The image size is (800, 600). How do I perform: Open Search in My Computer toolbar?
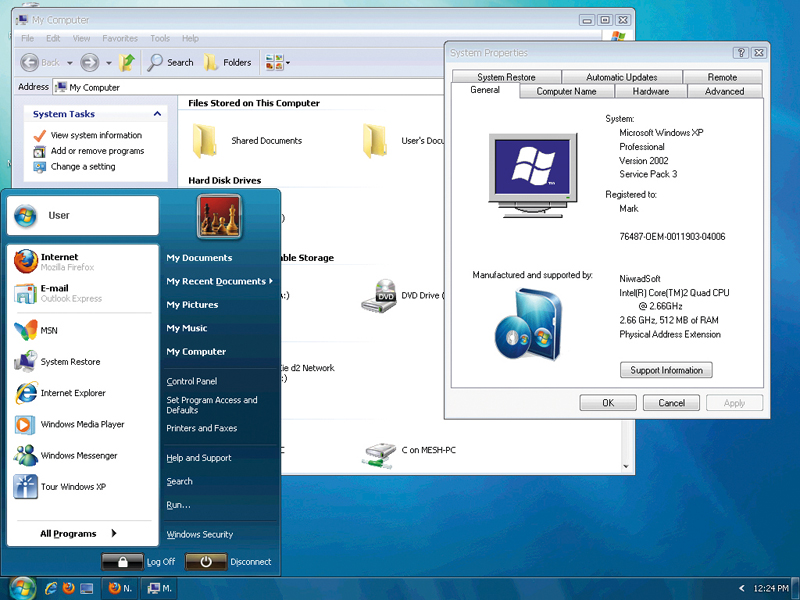pyautogui.click(x=170, y=62)
